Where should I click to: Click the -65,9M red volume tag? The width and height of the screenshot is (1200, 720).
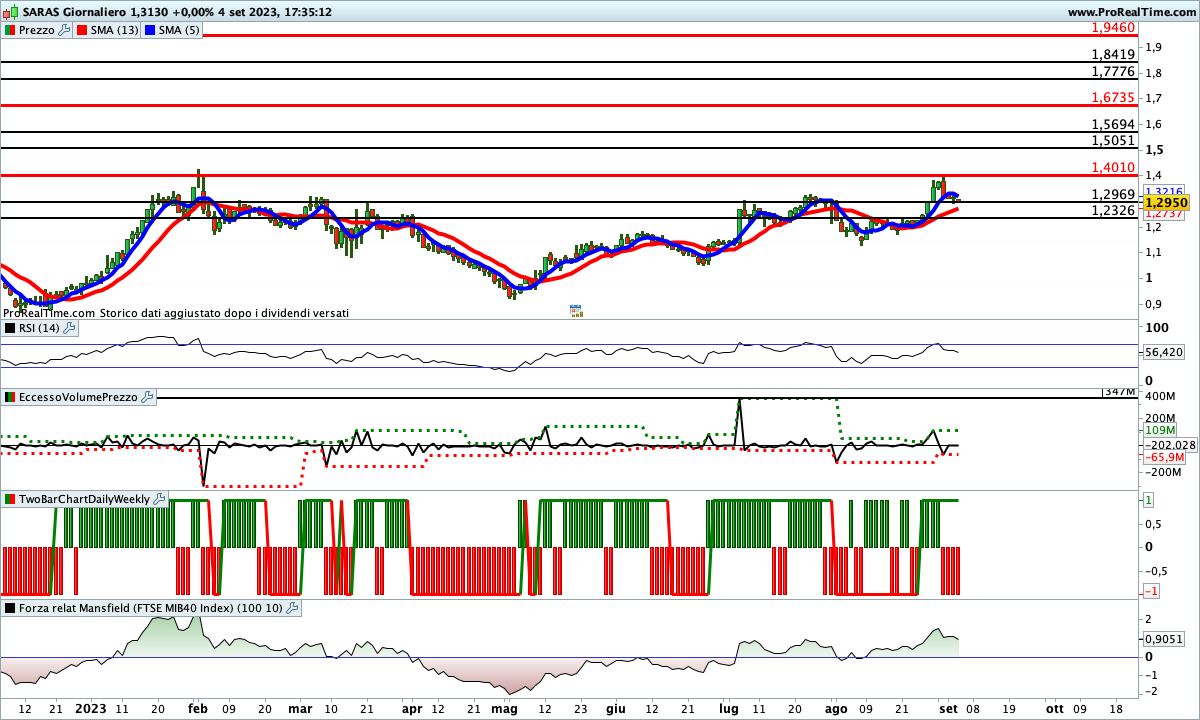click(1163, 457)
